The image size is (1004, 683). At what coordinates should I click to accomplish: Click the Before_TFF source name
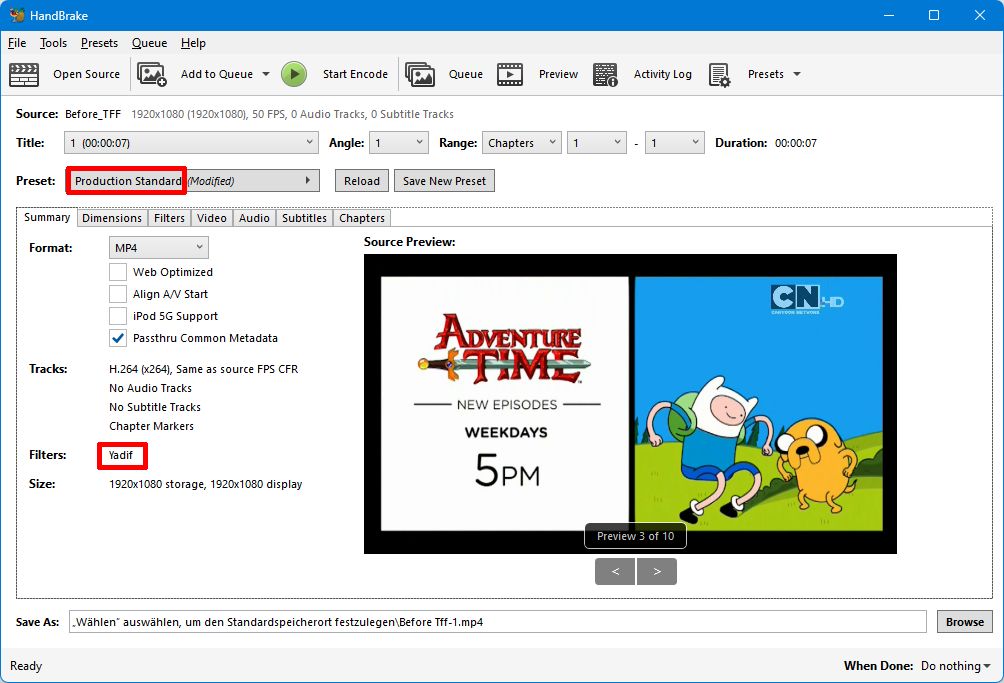93,114
